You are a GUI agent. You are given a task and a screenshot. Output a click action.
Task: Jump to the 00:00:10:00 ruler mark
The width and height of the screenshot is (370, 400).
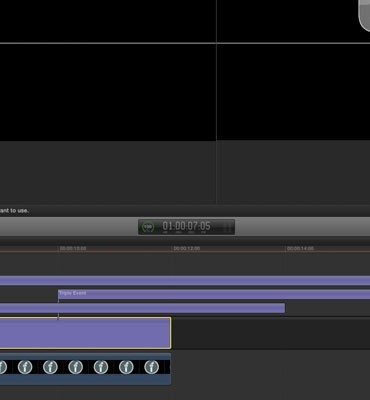point(73,249)
